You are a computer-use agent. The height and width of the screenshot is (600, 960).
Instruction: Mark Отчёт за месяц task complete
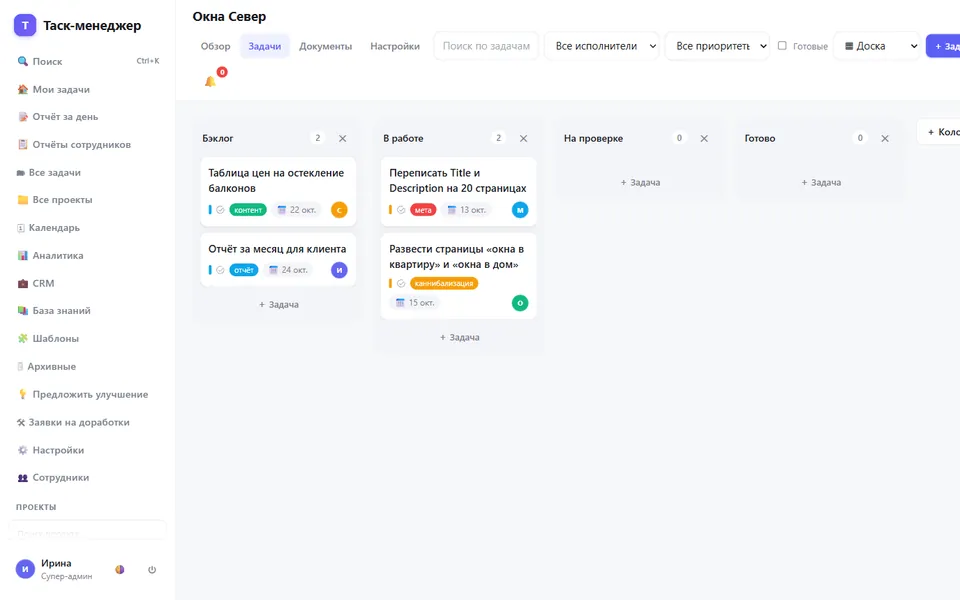[x=220, y=270]
